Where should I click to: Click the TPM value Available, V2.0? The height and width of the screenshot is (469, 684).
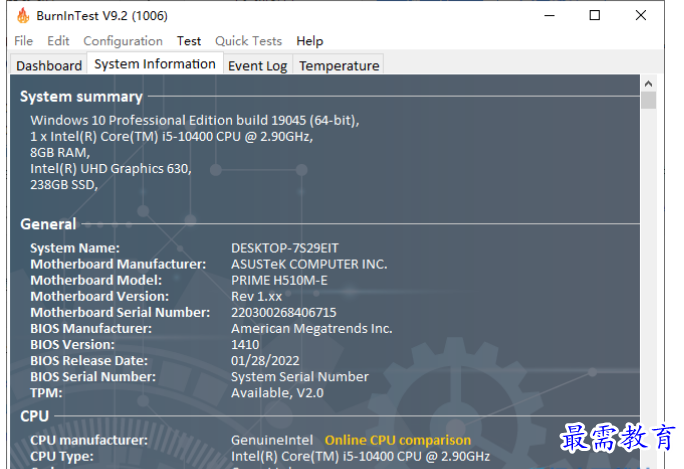pyautogui.click(x=277, y=393)
